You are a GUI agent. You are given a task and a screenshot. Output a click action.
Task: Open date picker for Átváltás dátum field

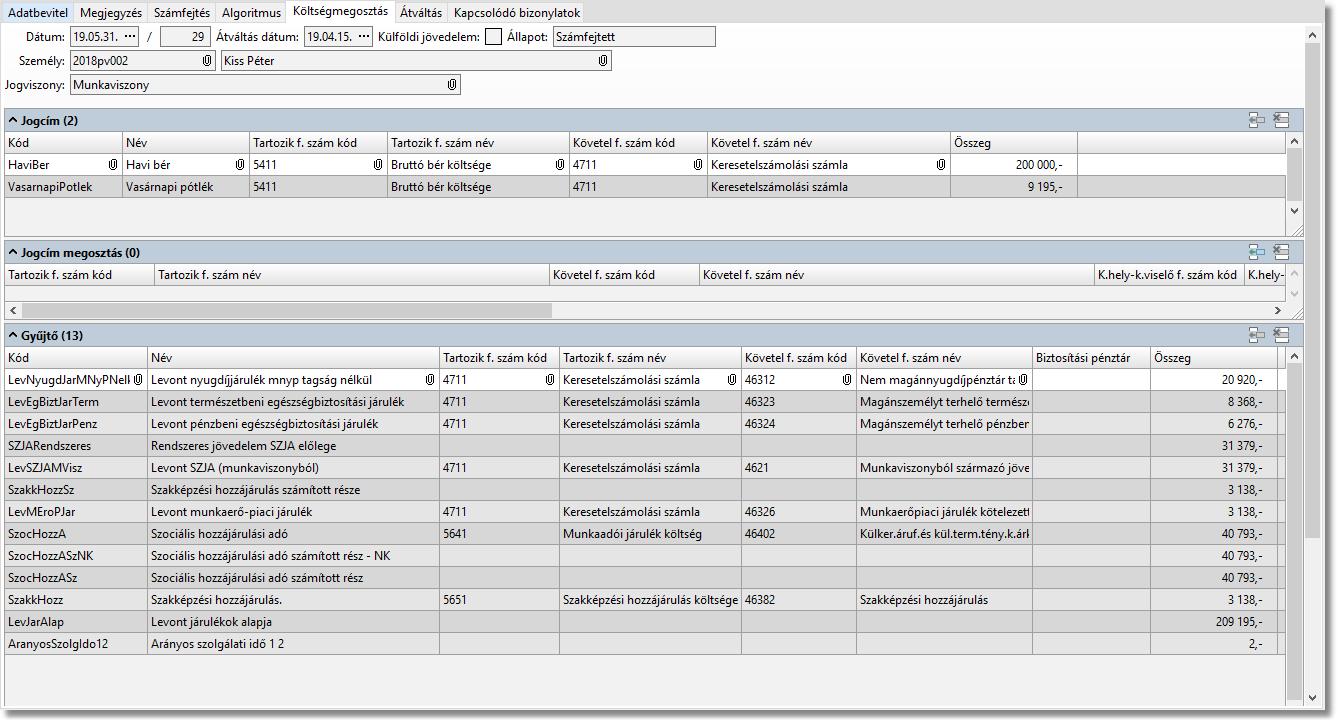tap(364, 37)
